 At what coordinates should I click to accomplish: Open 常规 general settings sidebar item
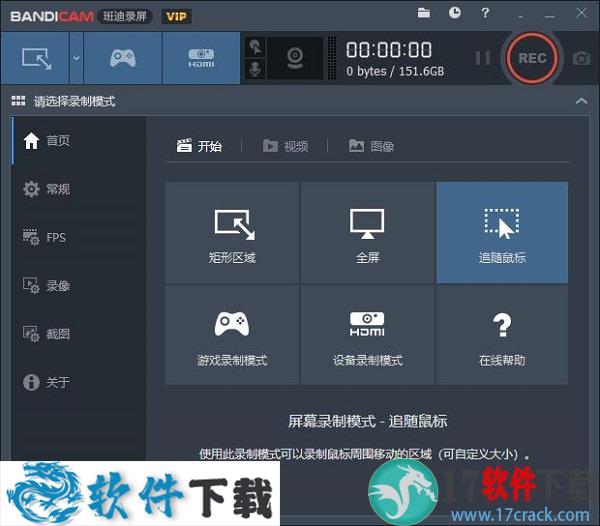[x=78, y=189]
